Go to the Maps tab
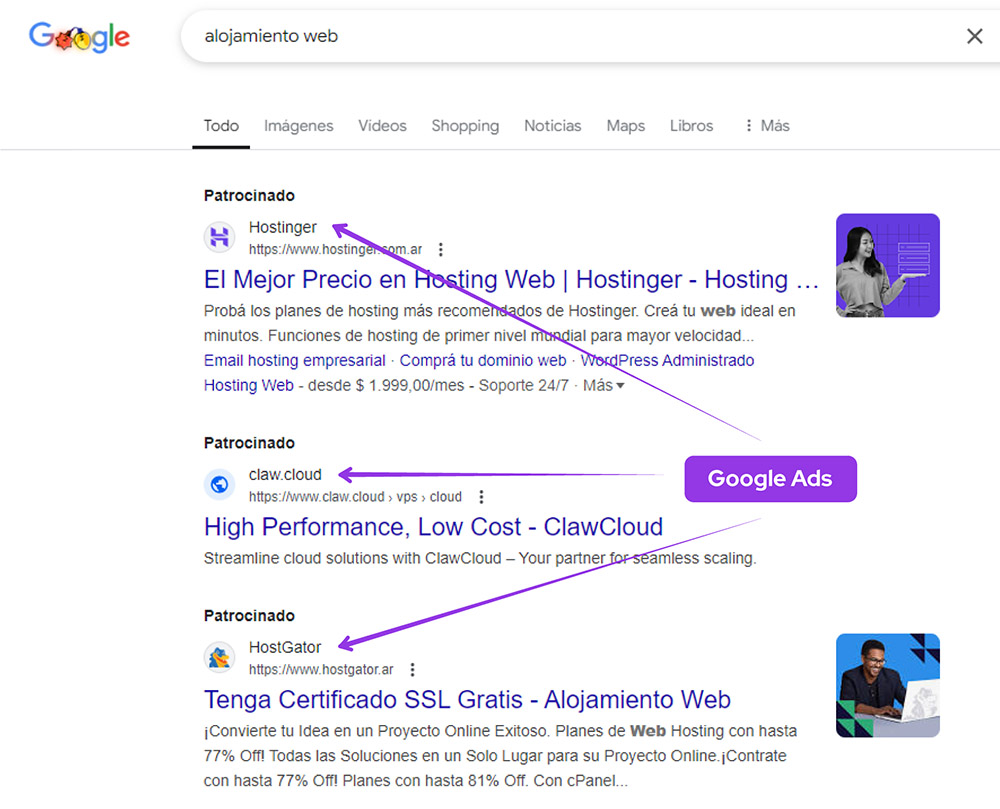The width and height of the screenshot is (1000, 809). (626, 126)
